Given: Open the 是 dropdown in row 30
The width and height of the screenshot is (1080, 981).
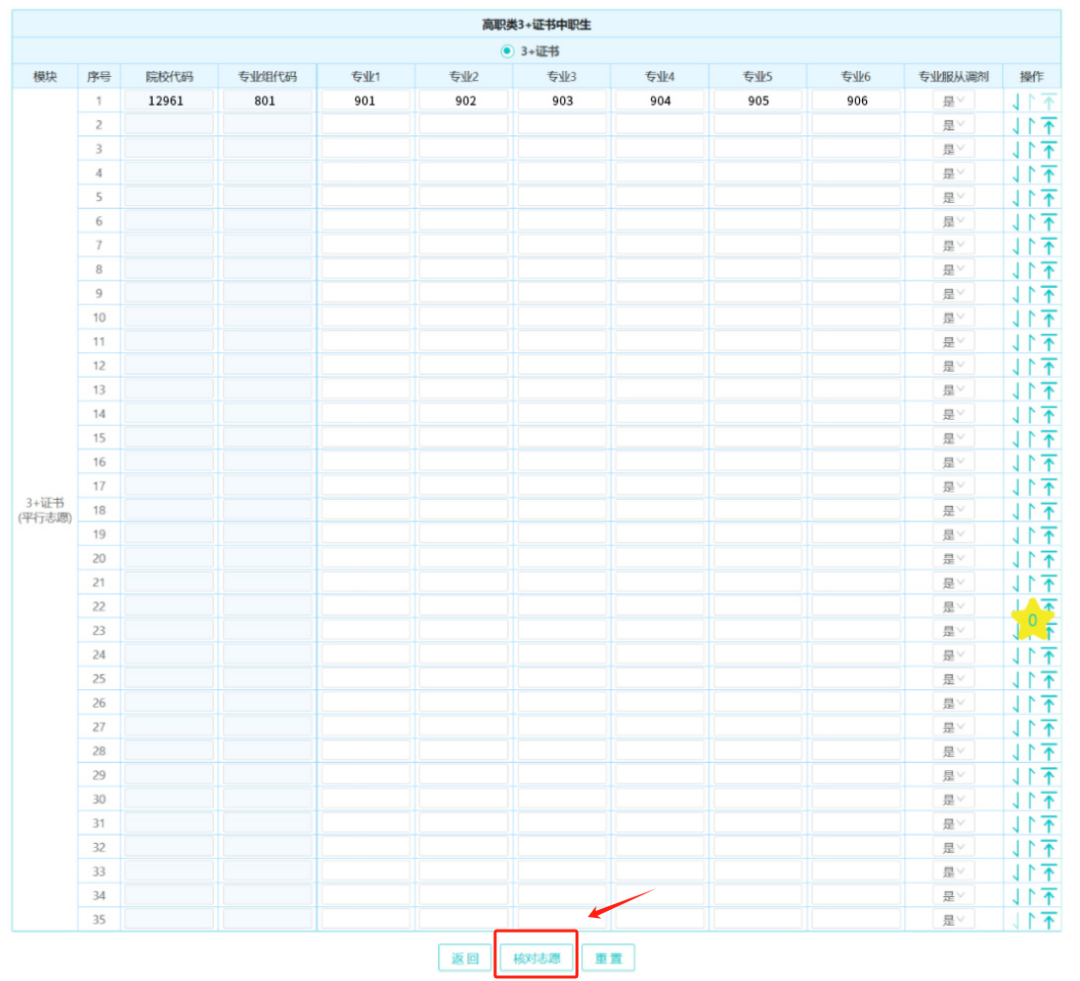Looking at the screenshot, I should point(953,799).
